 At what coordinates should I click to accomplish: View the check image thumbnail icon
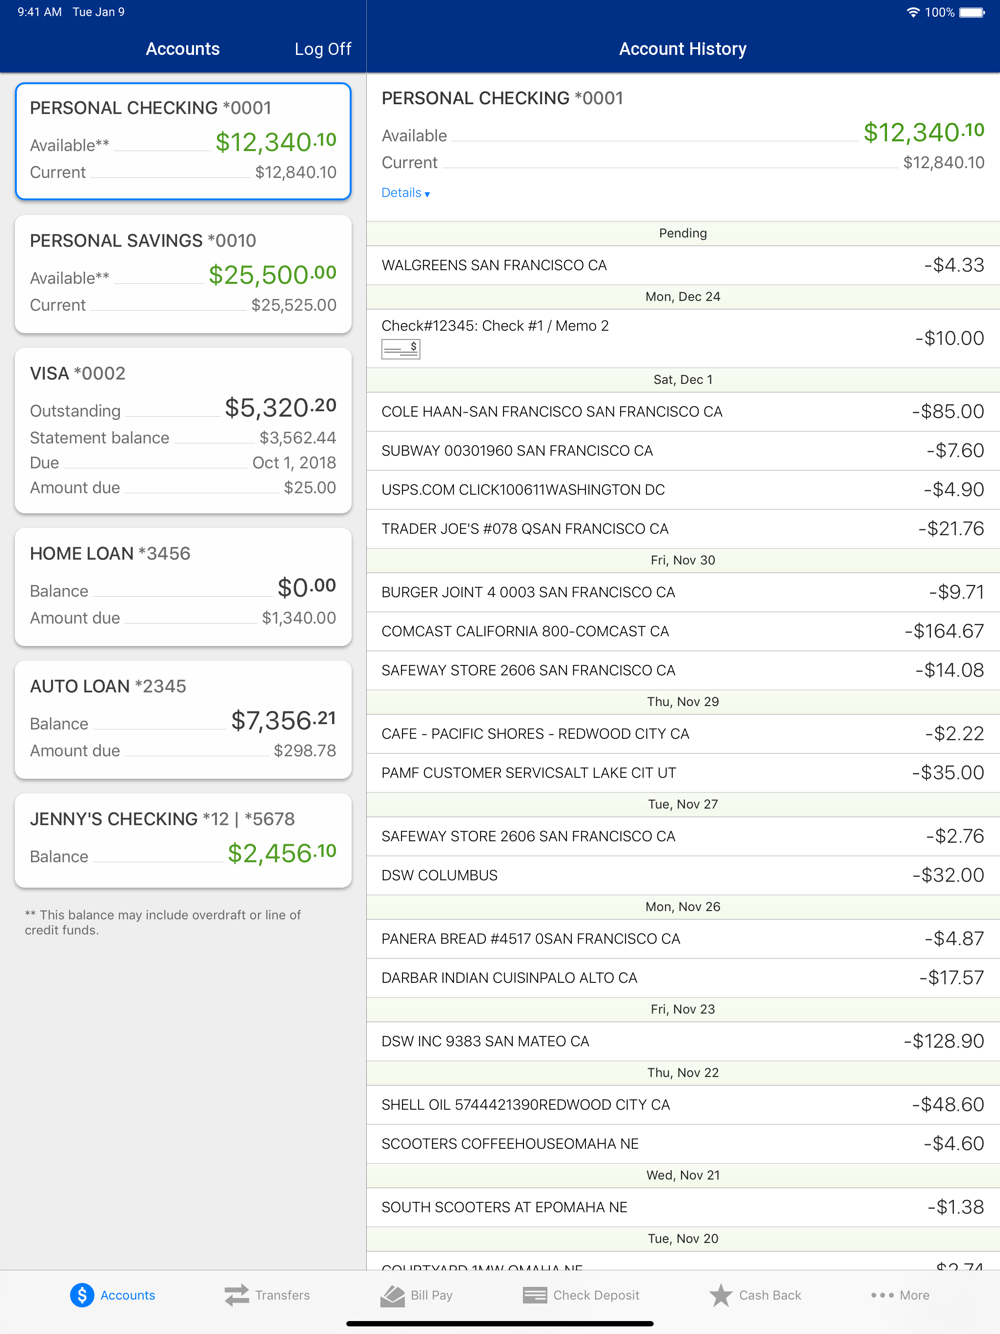tap(401, 348)
